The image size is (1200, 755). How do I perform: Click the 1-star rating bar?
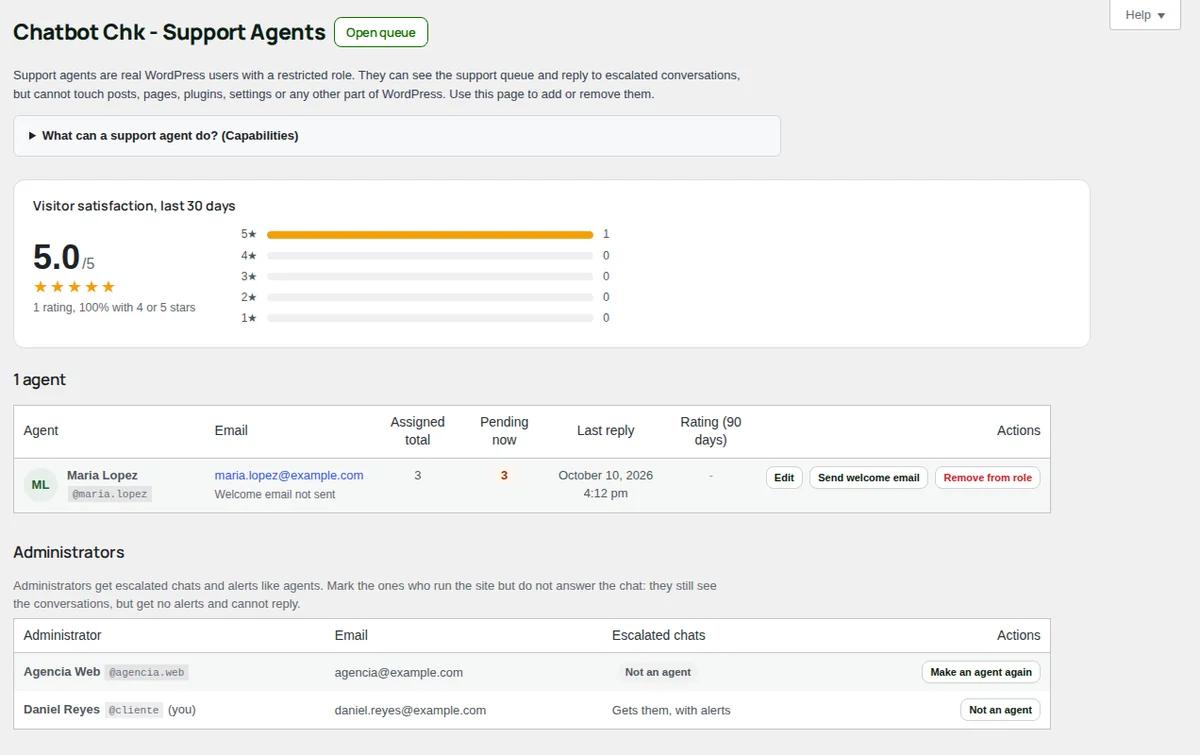[430, 318]
